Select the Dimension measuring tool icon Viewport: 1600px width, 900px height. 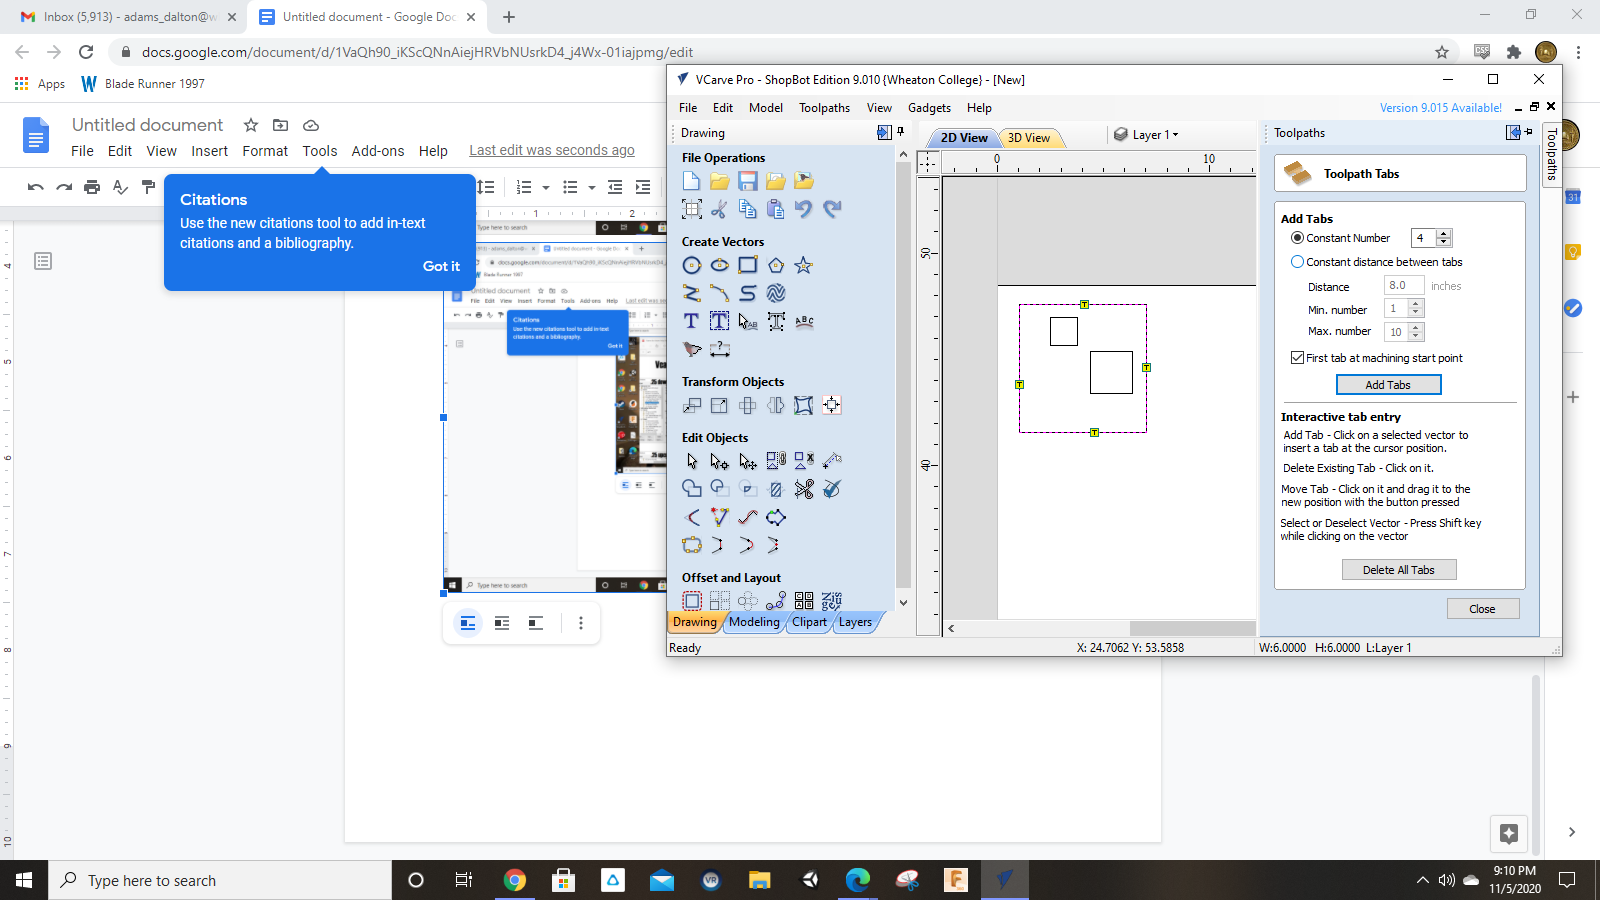pos(719,349)
